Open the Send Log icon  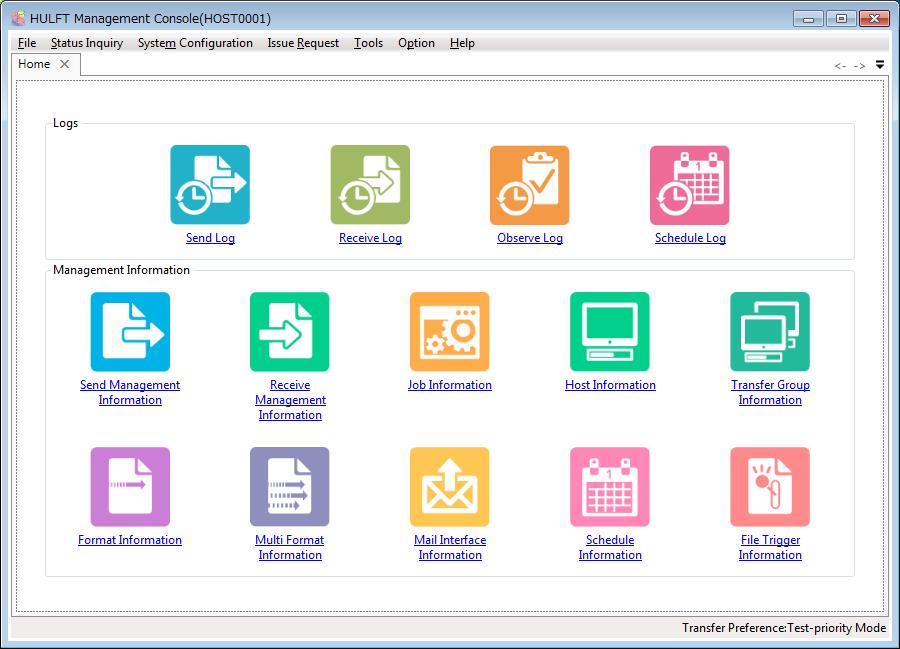click(210, 184)
